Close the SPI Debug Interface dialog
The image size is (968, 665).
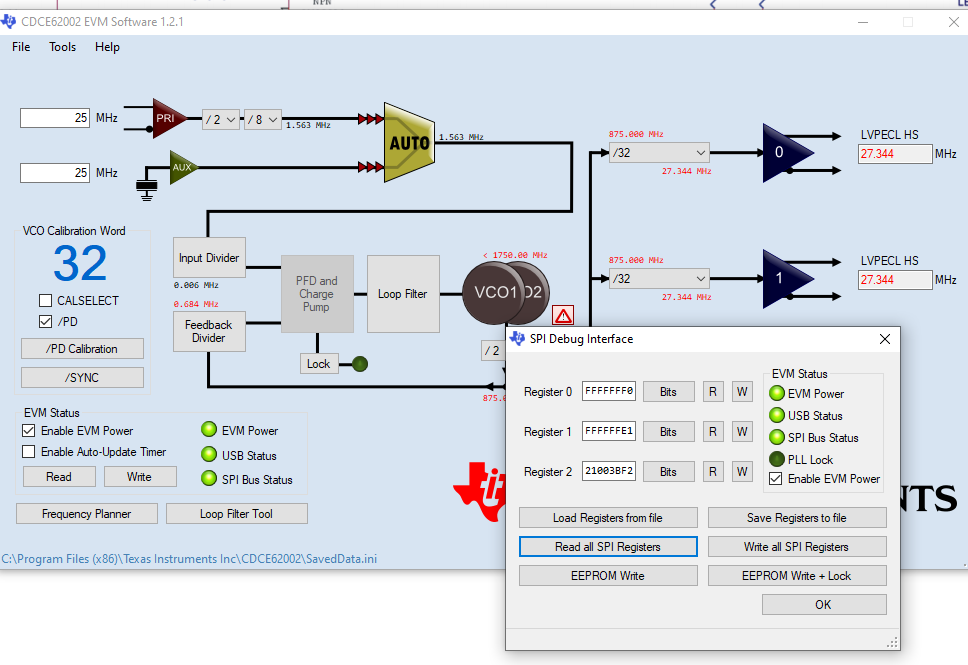click(885, 339)
